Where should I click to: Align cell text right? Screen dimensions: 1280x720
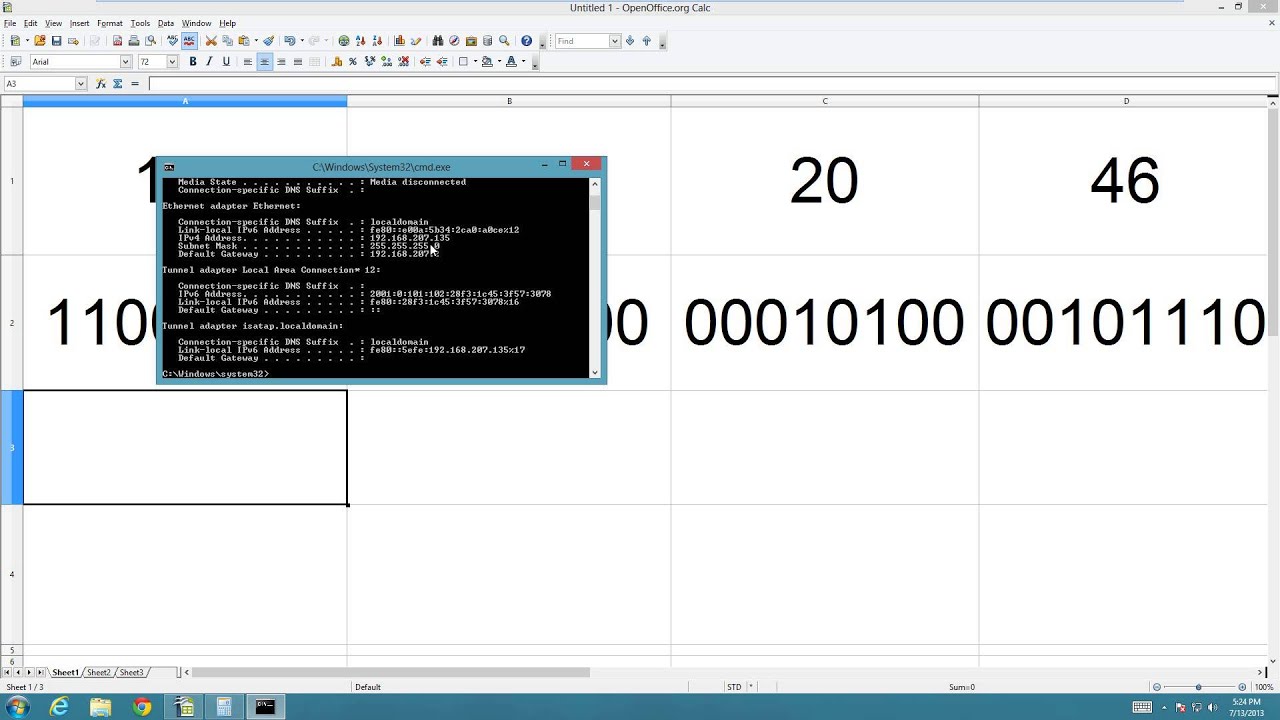click(x=281, y=62)
